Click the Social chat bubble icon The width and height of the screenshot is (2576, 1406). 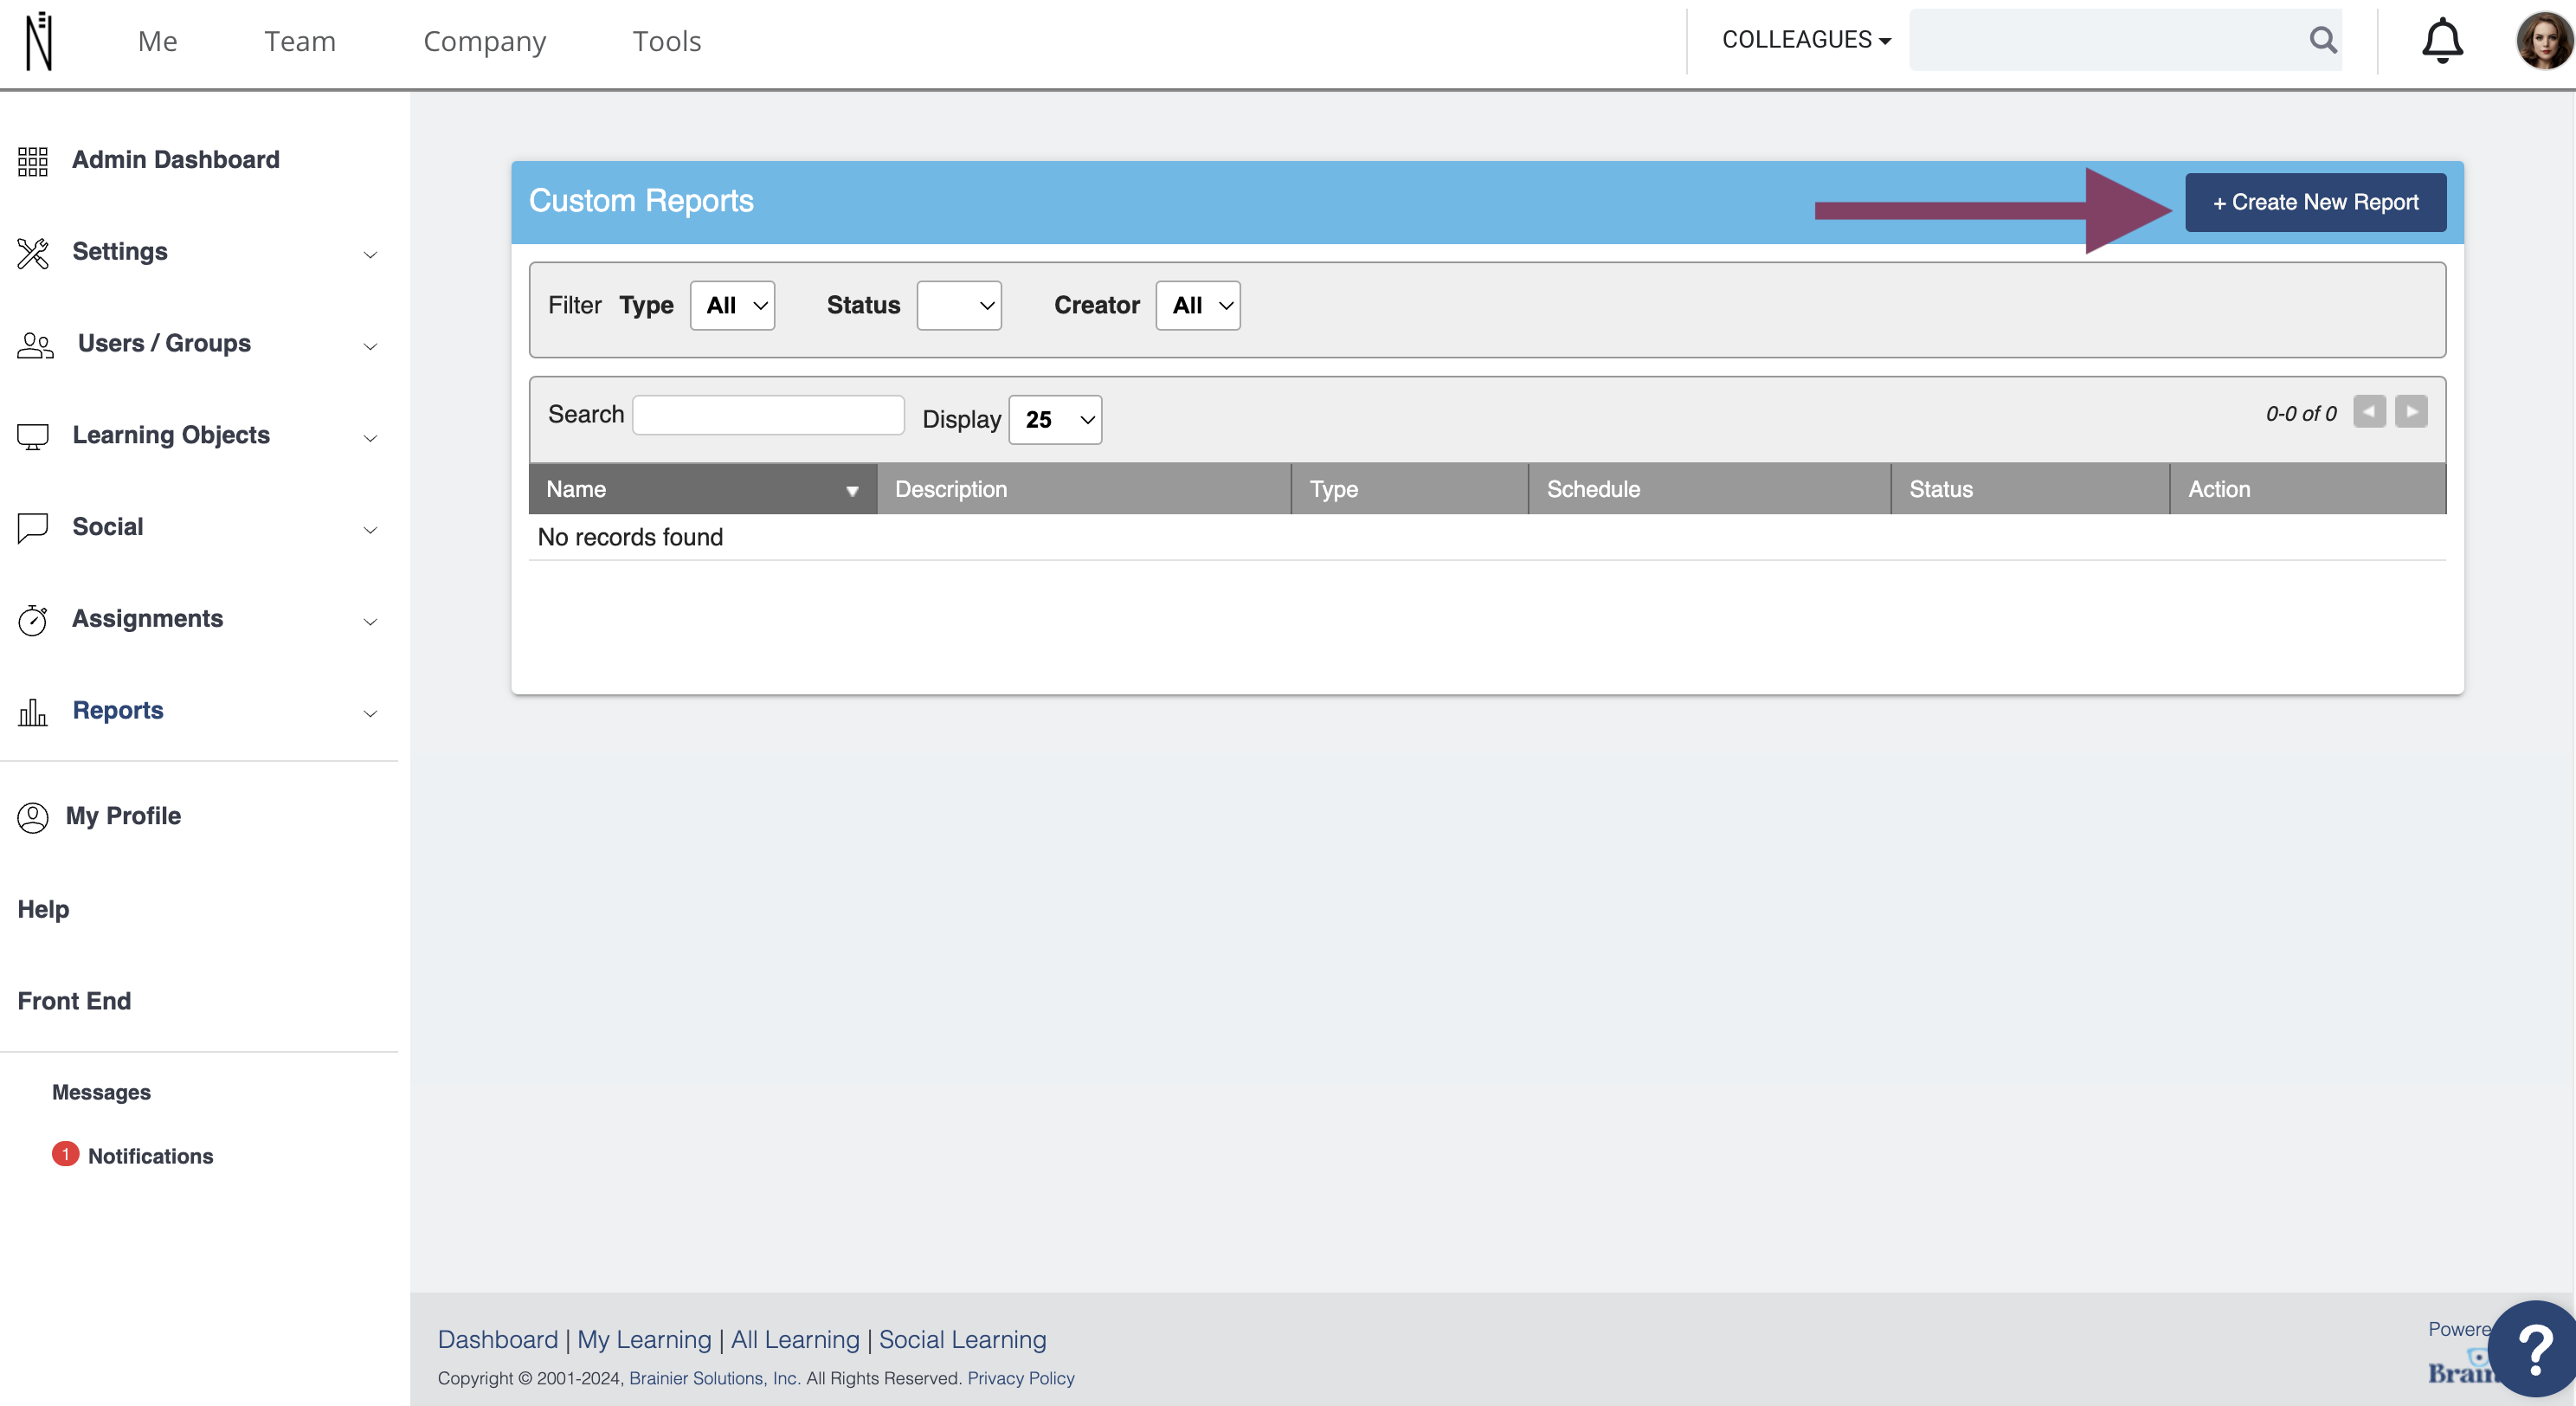33,527
